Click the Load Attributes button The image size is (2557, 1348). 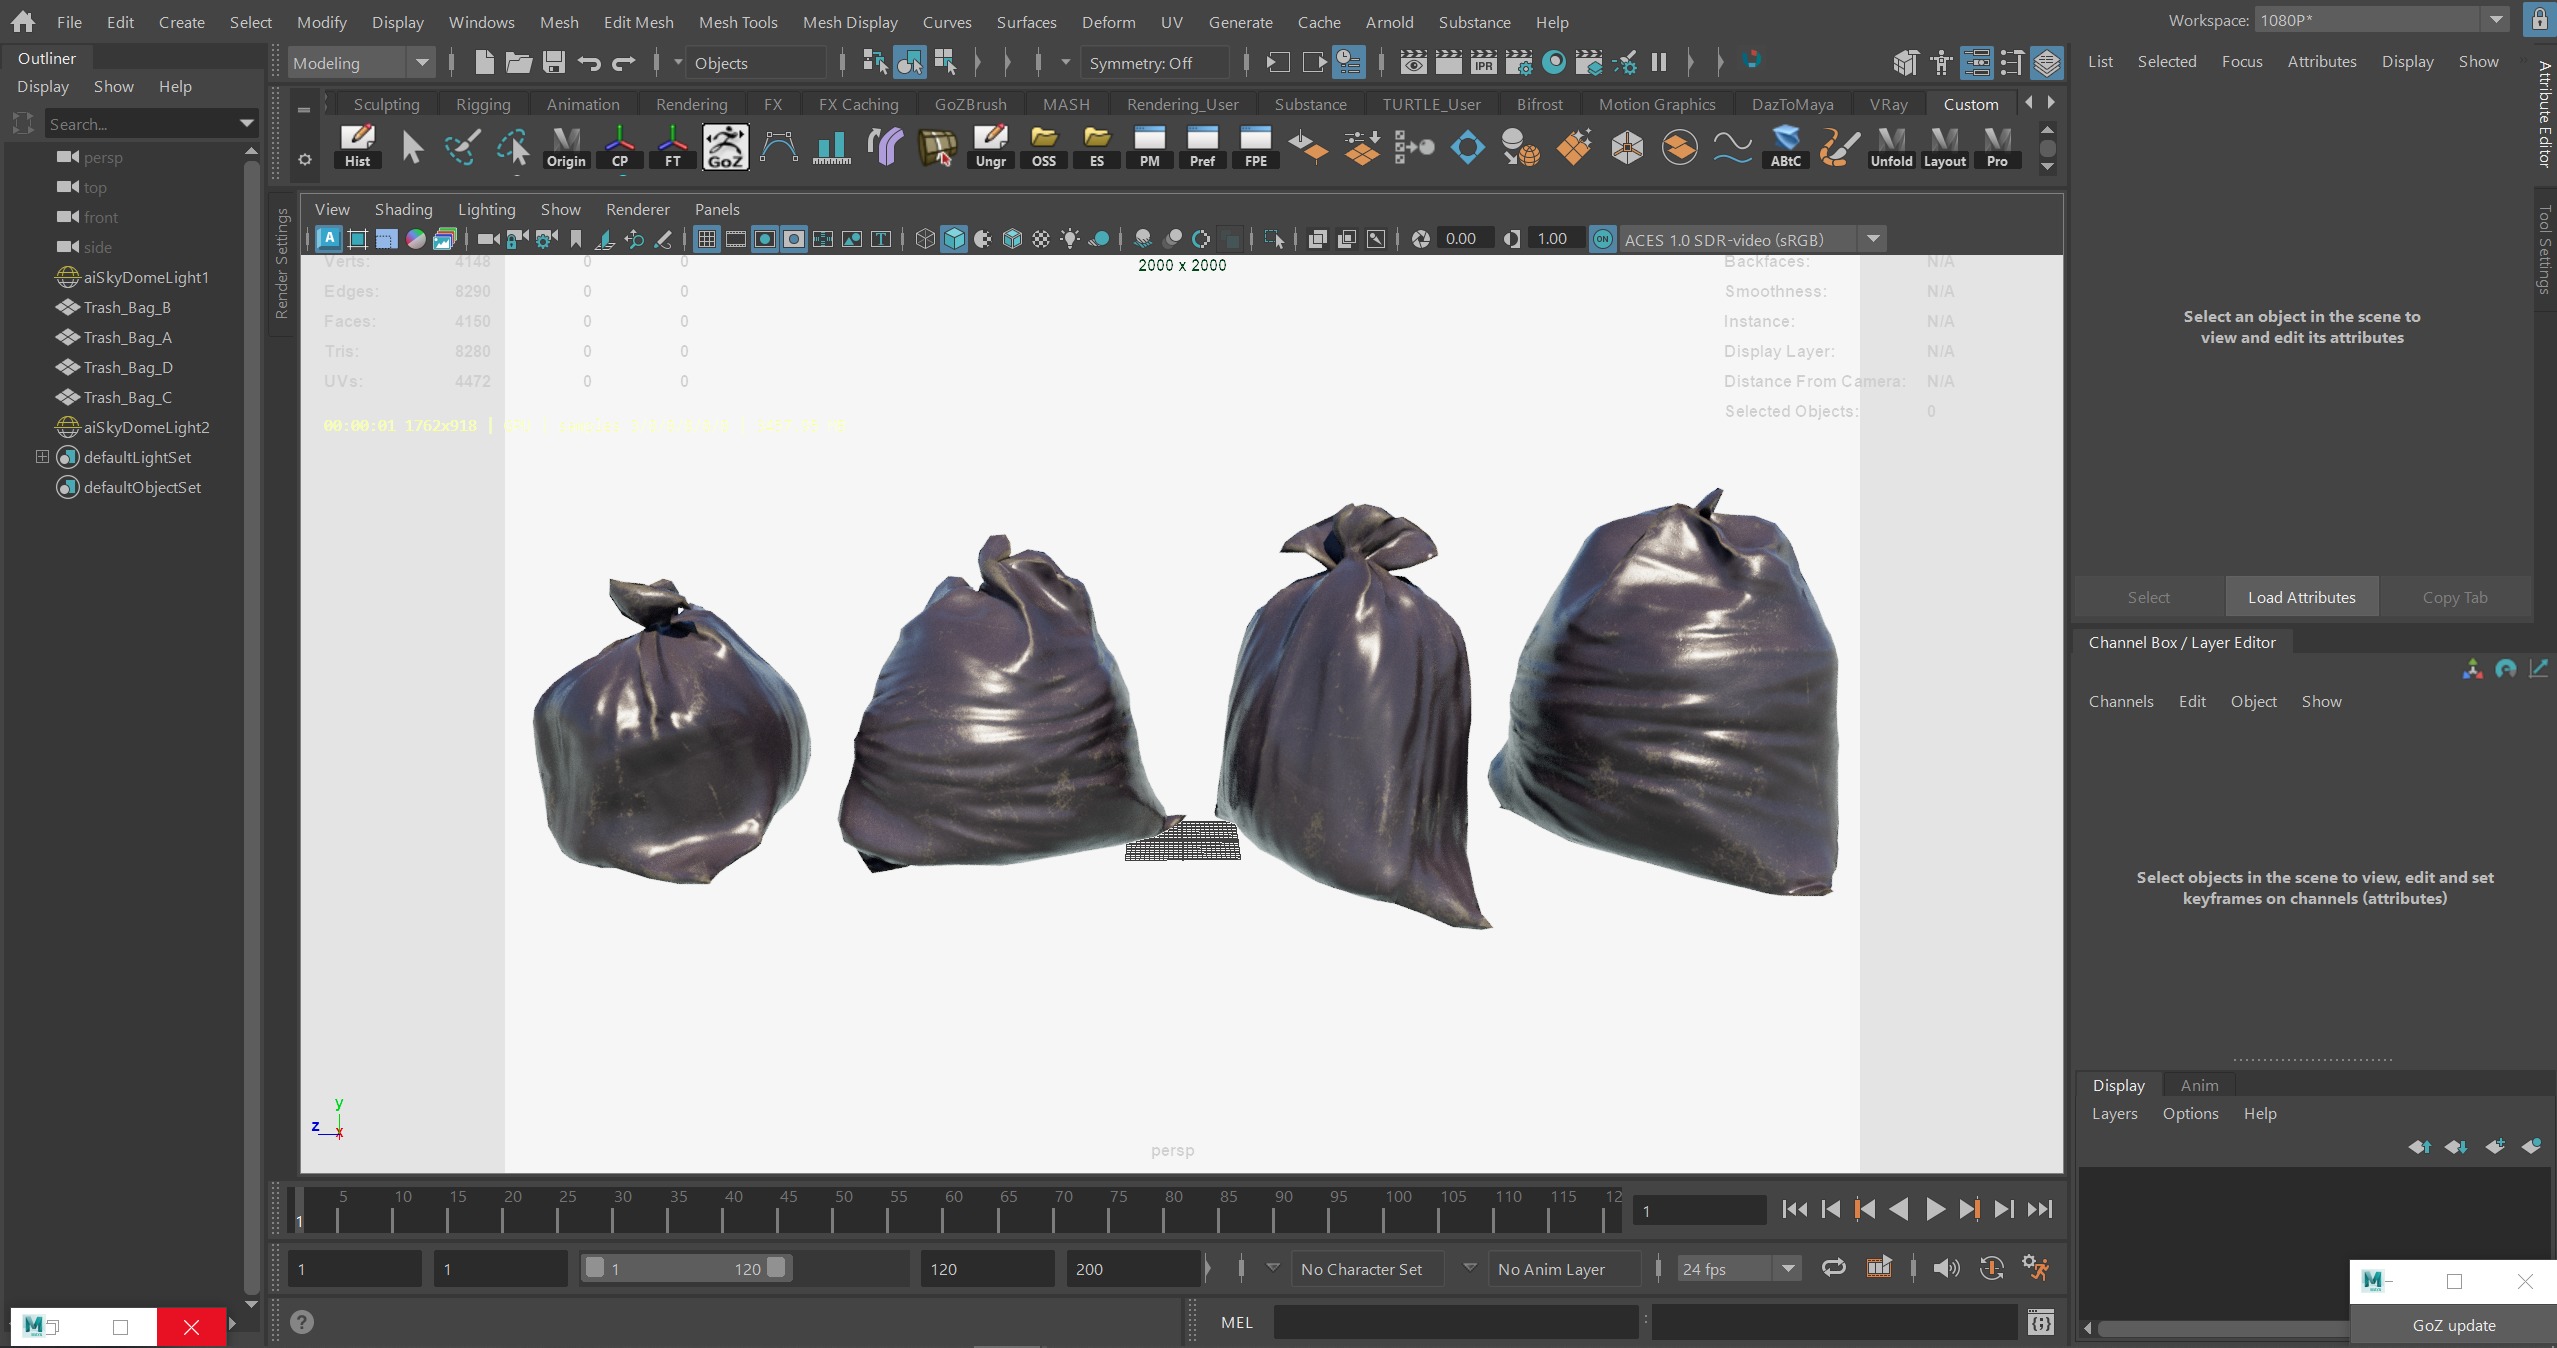(x=2301, y=597)
